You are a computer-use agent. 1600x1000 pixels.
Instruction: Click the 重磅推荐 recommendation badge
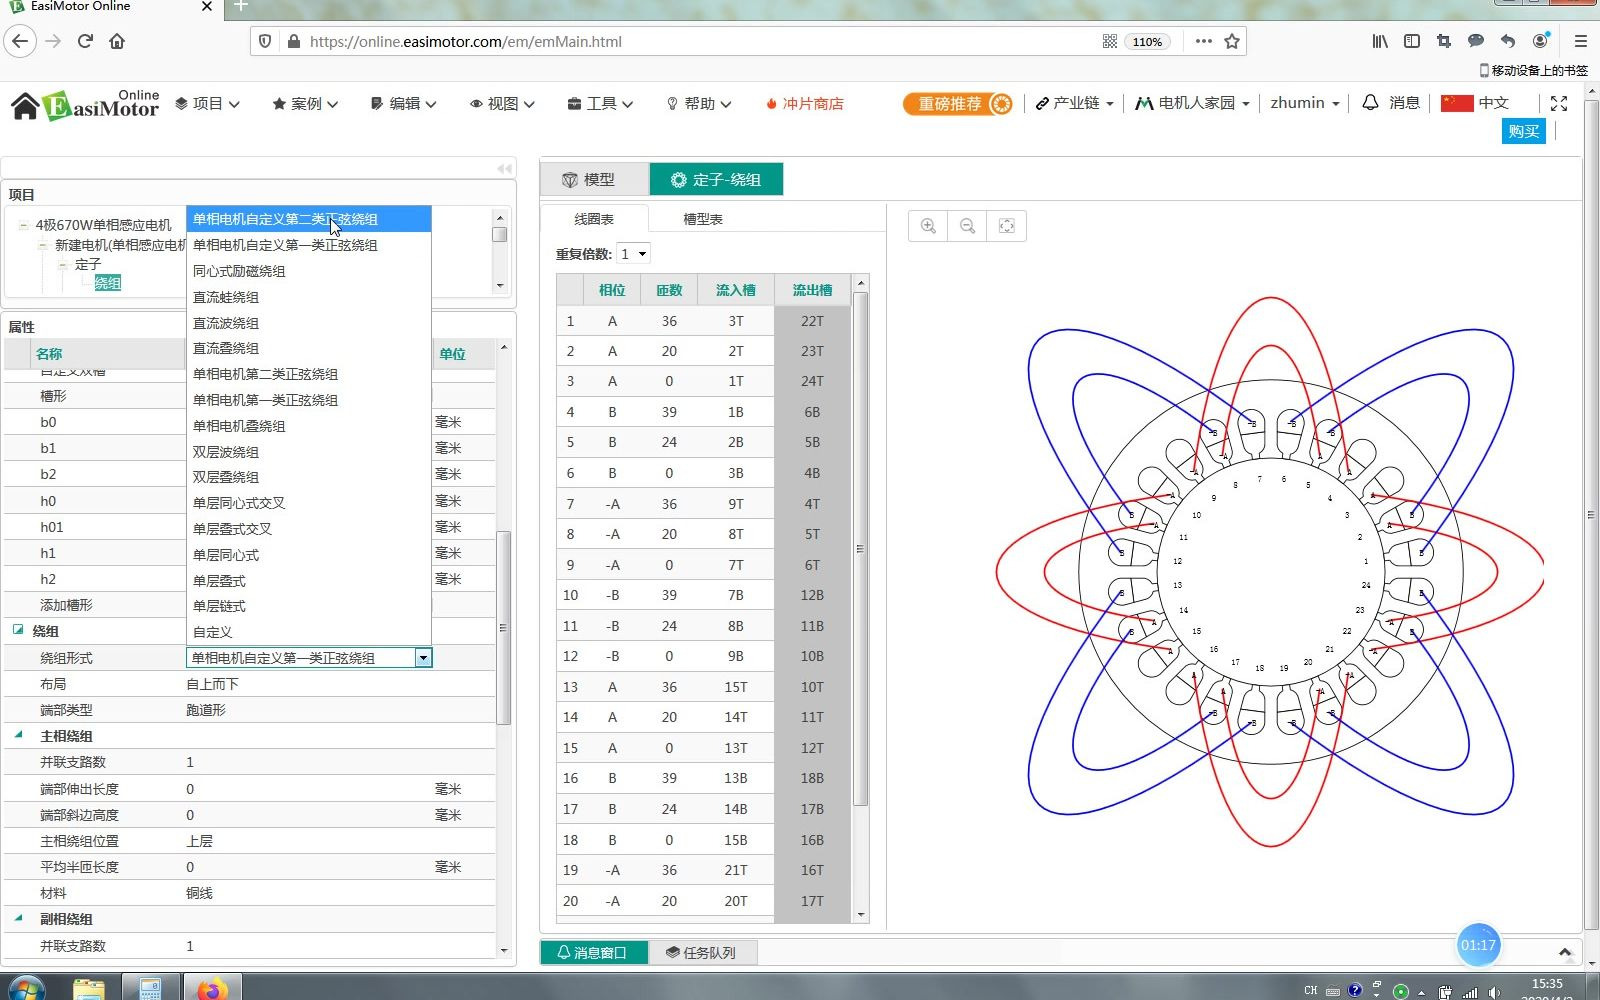956,103
